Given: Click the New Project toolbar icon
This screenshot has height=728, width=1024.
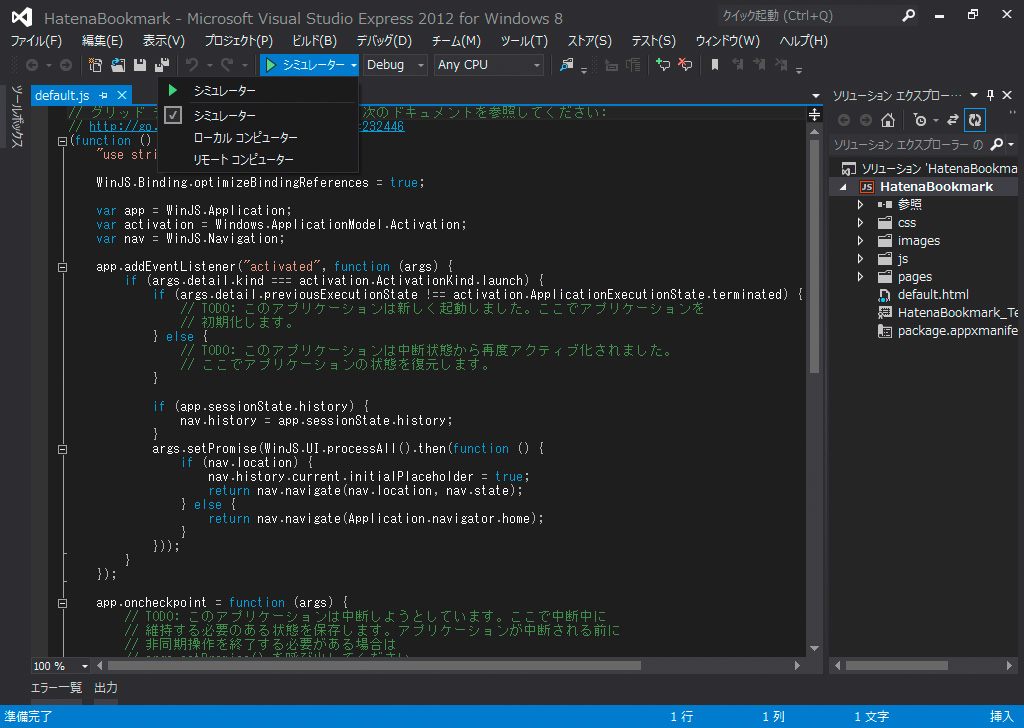Looking at the screenshot, I should click(x=95, y=65).
